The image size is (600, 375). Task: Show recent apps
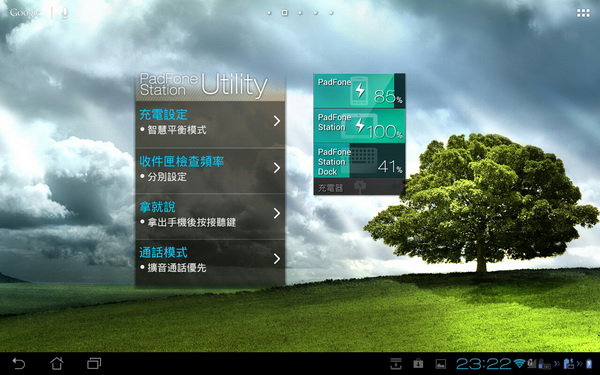[94, 363]
